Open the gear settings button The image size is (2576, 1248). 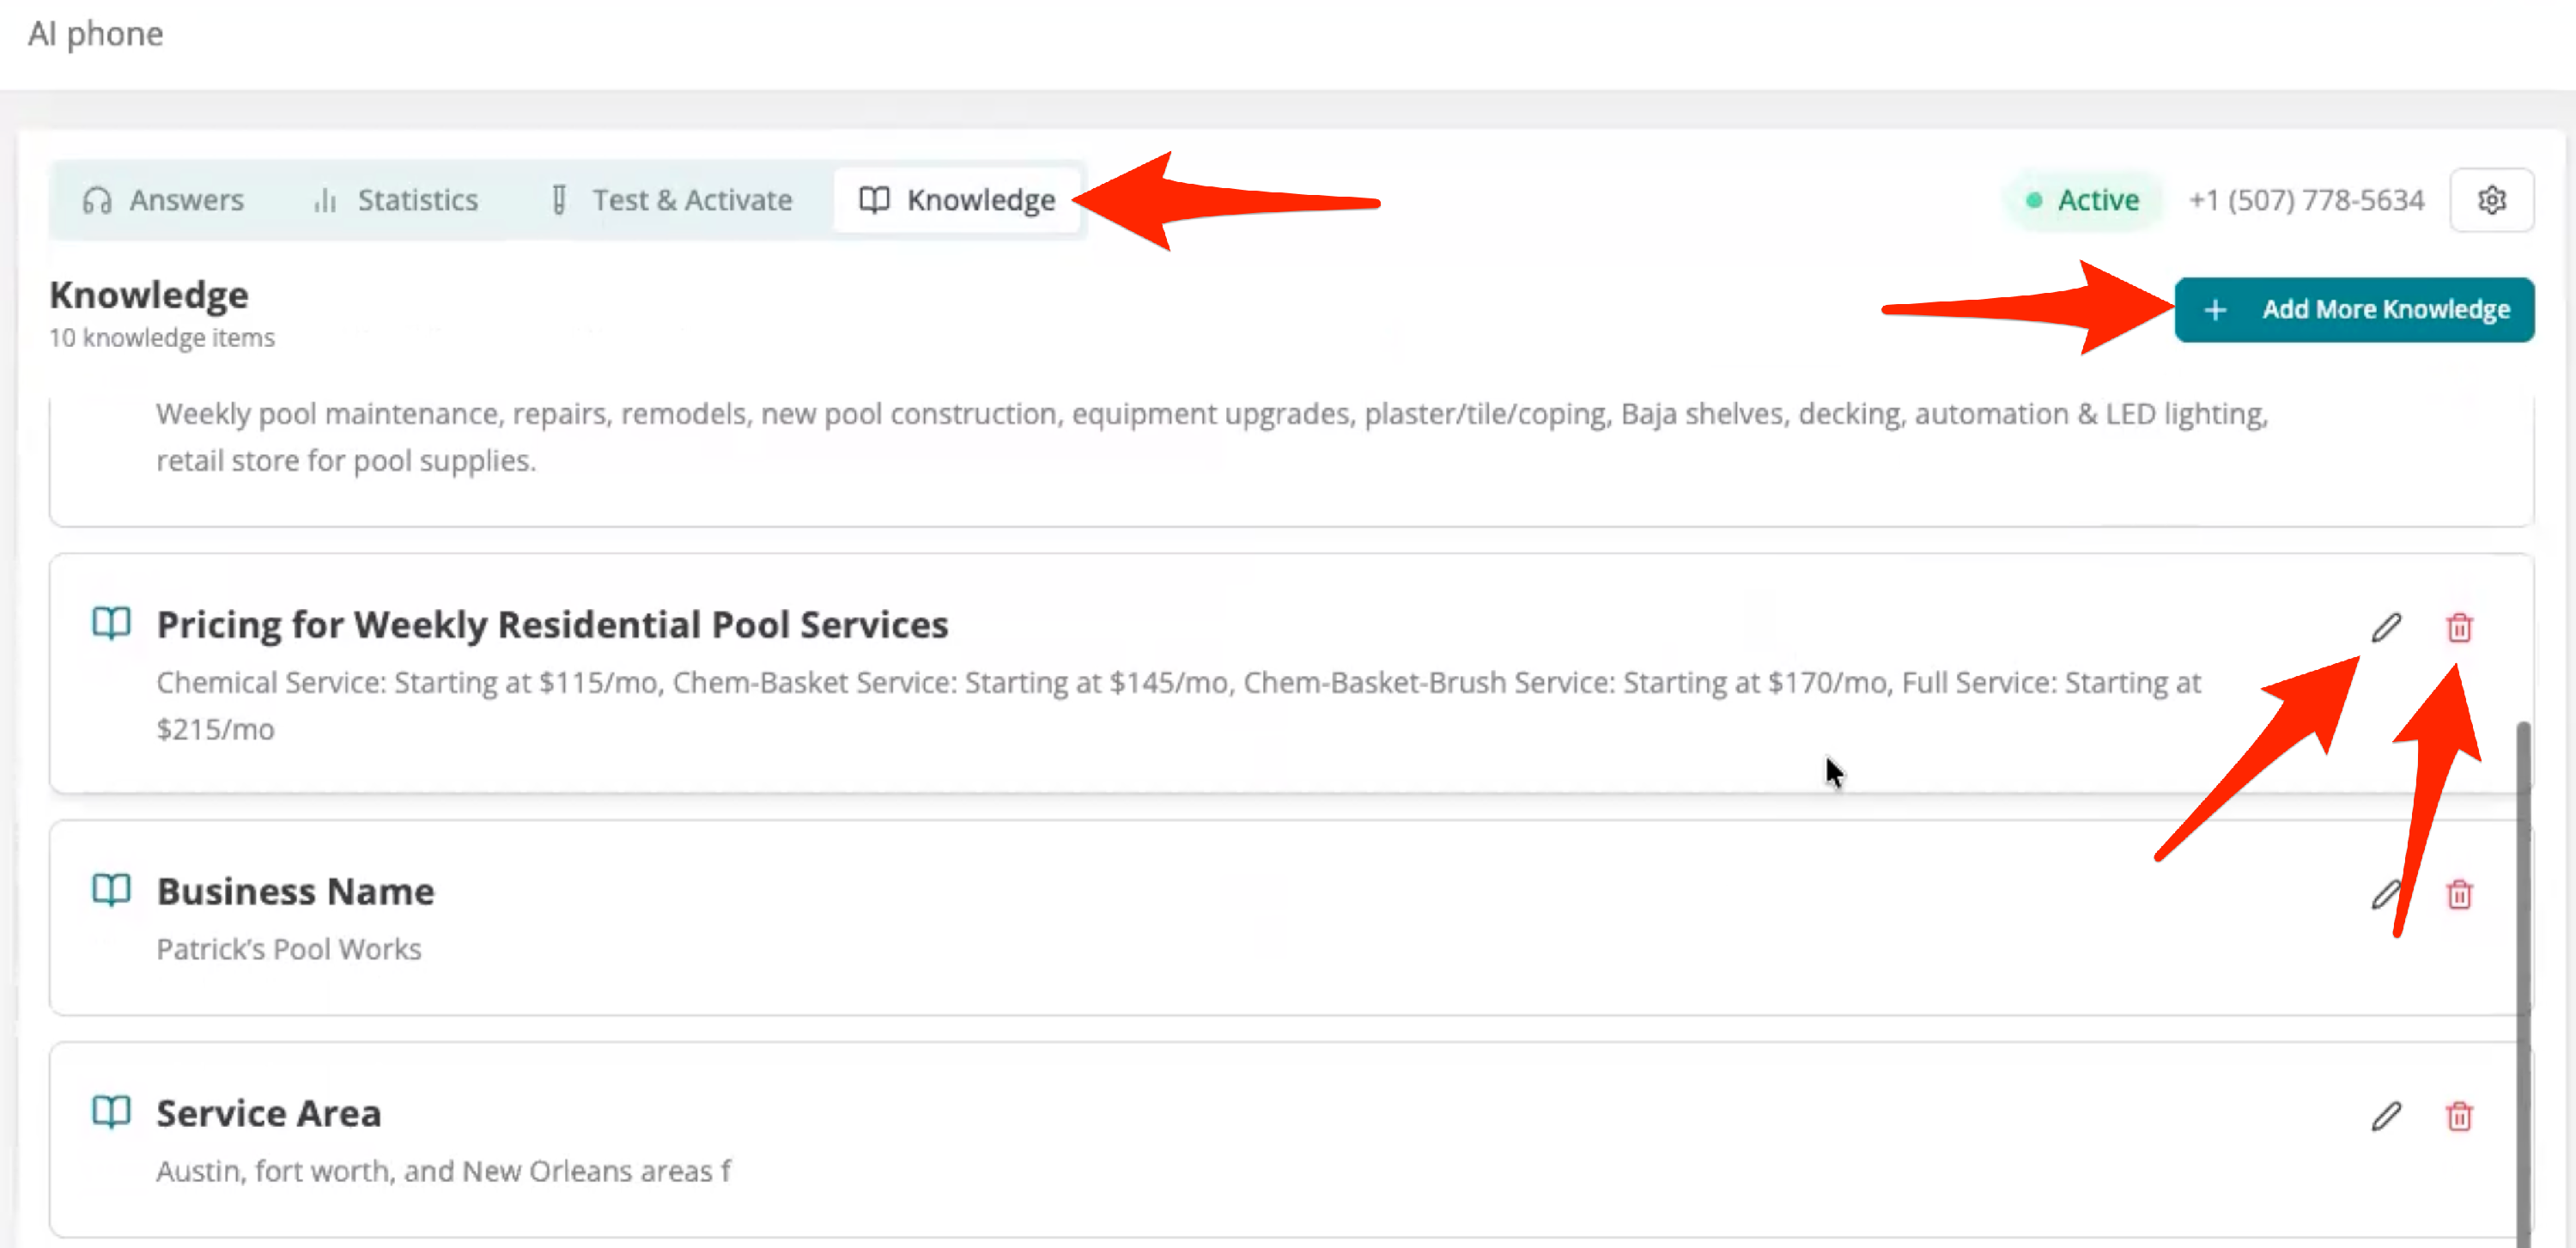[x=2491, y=200]
